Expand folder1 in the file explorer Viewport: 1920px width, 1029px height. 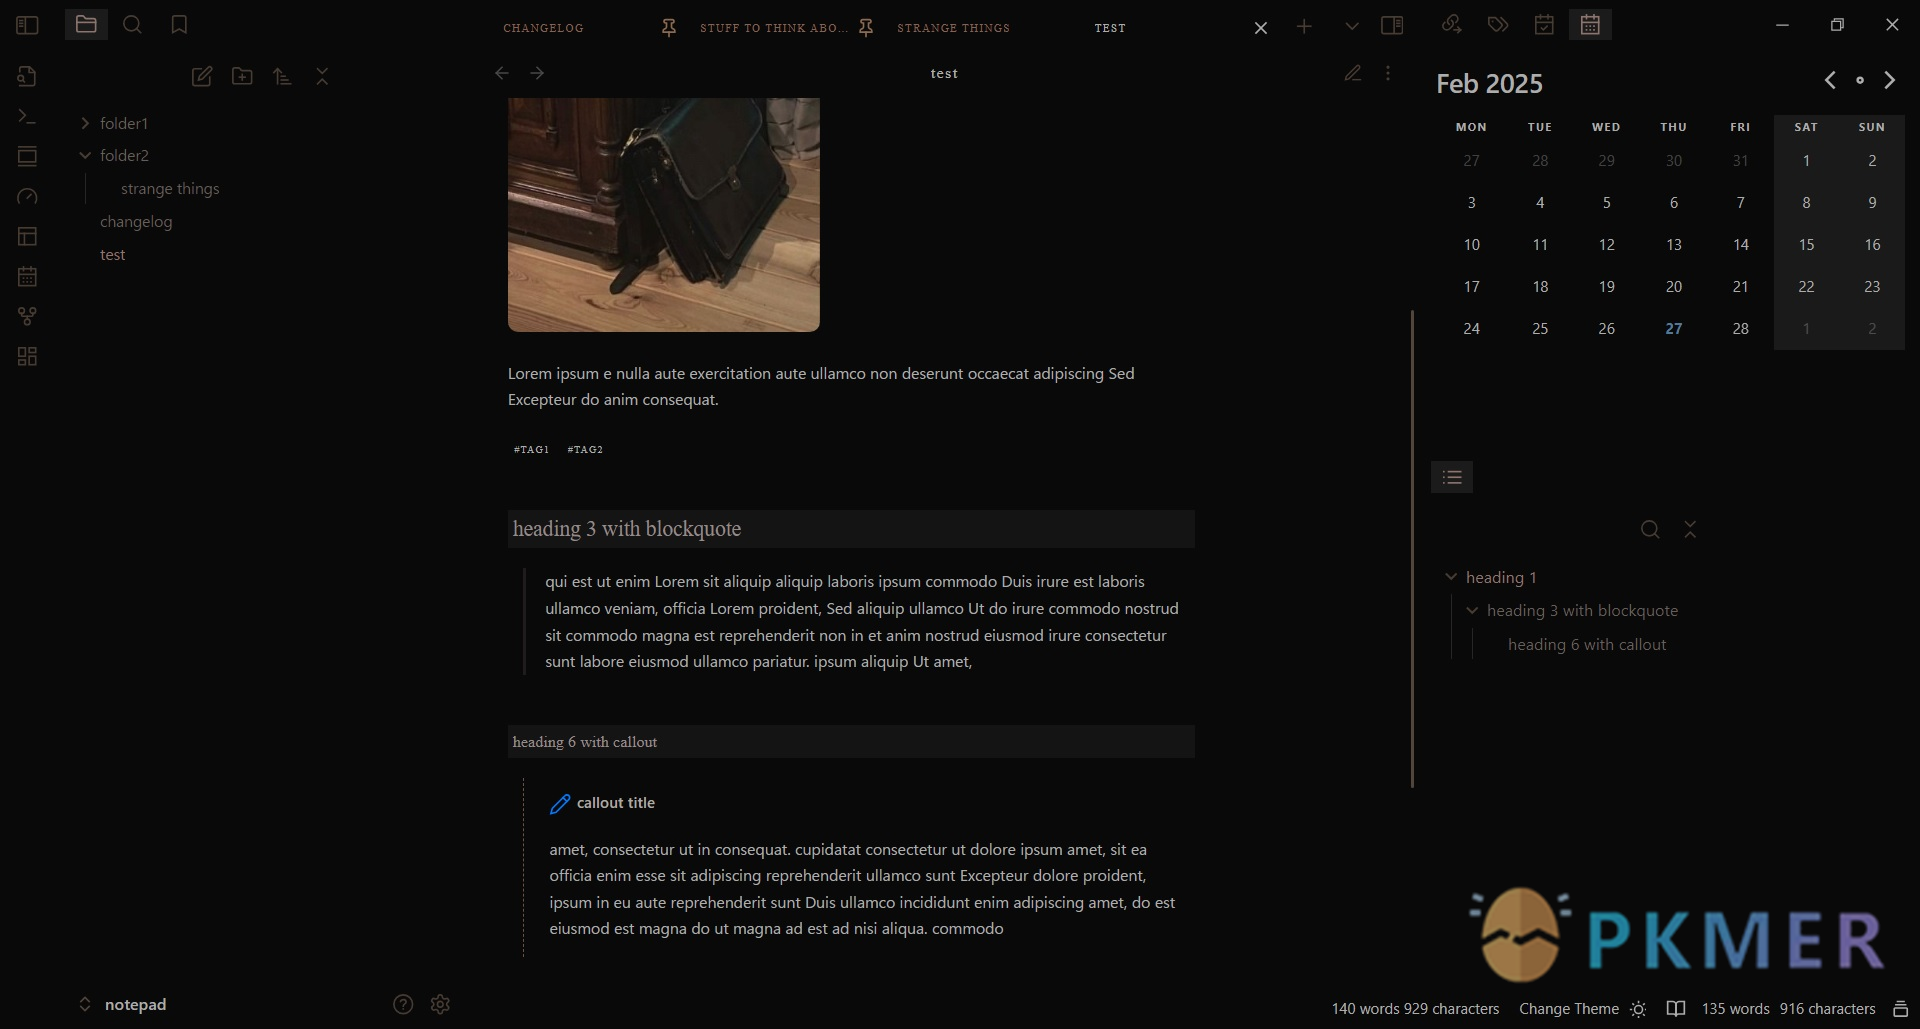84,122
